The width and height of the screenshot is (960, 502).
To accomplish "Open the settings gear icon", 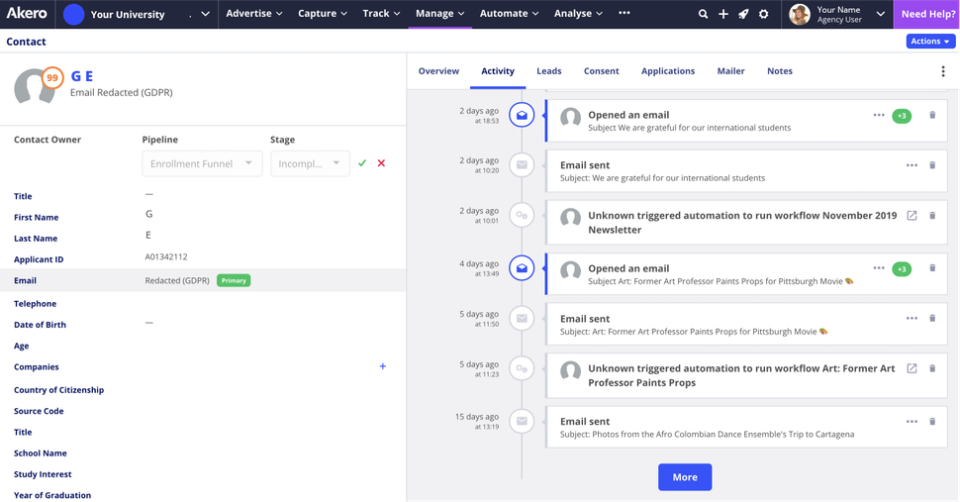I will click(x=763, y=13).
